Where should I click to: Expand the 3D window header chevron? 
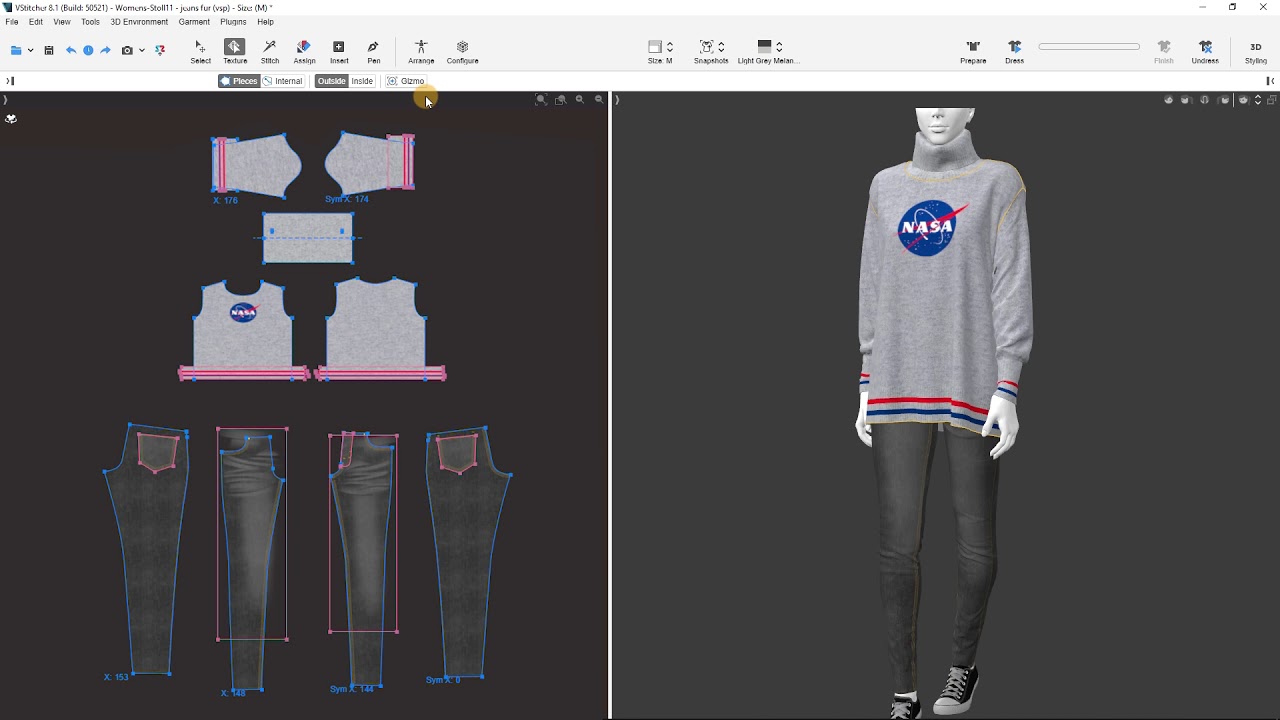tap(617, 100)
